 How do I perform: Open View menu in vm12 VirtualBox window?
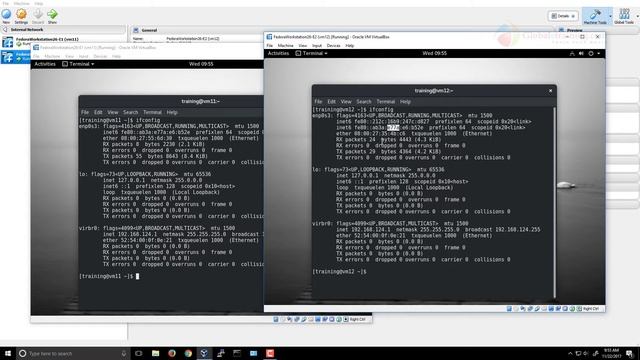(x=302, y=46)
